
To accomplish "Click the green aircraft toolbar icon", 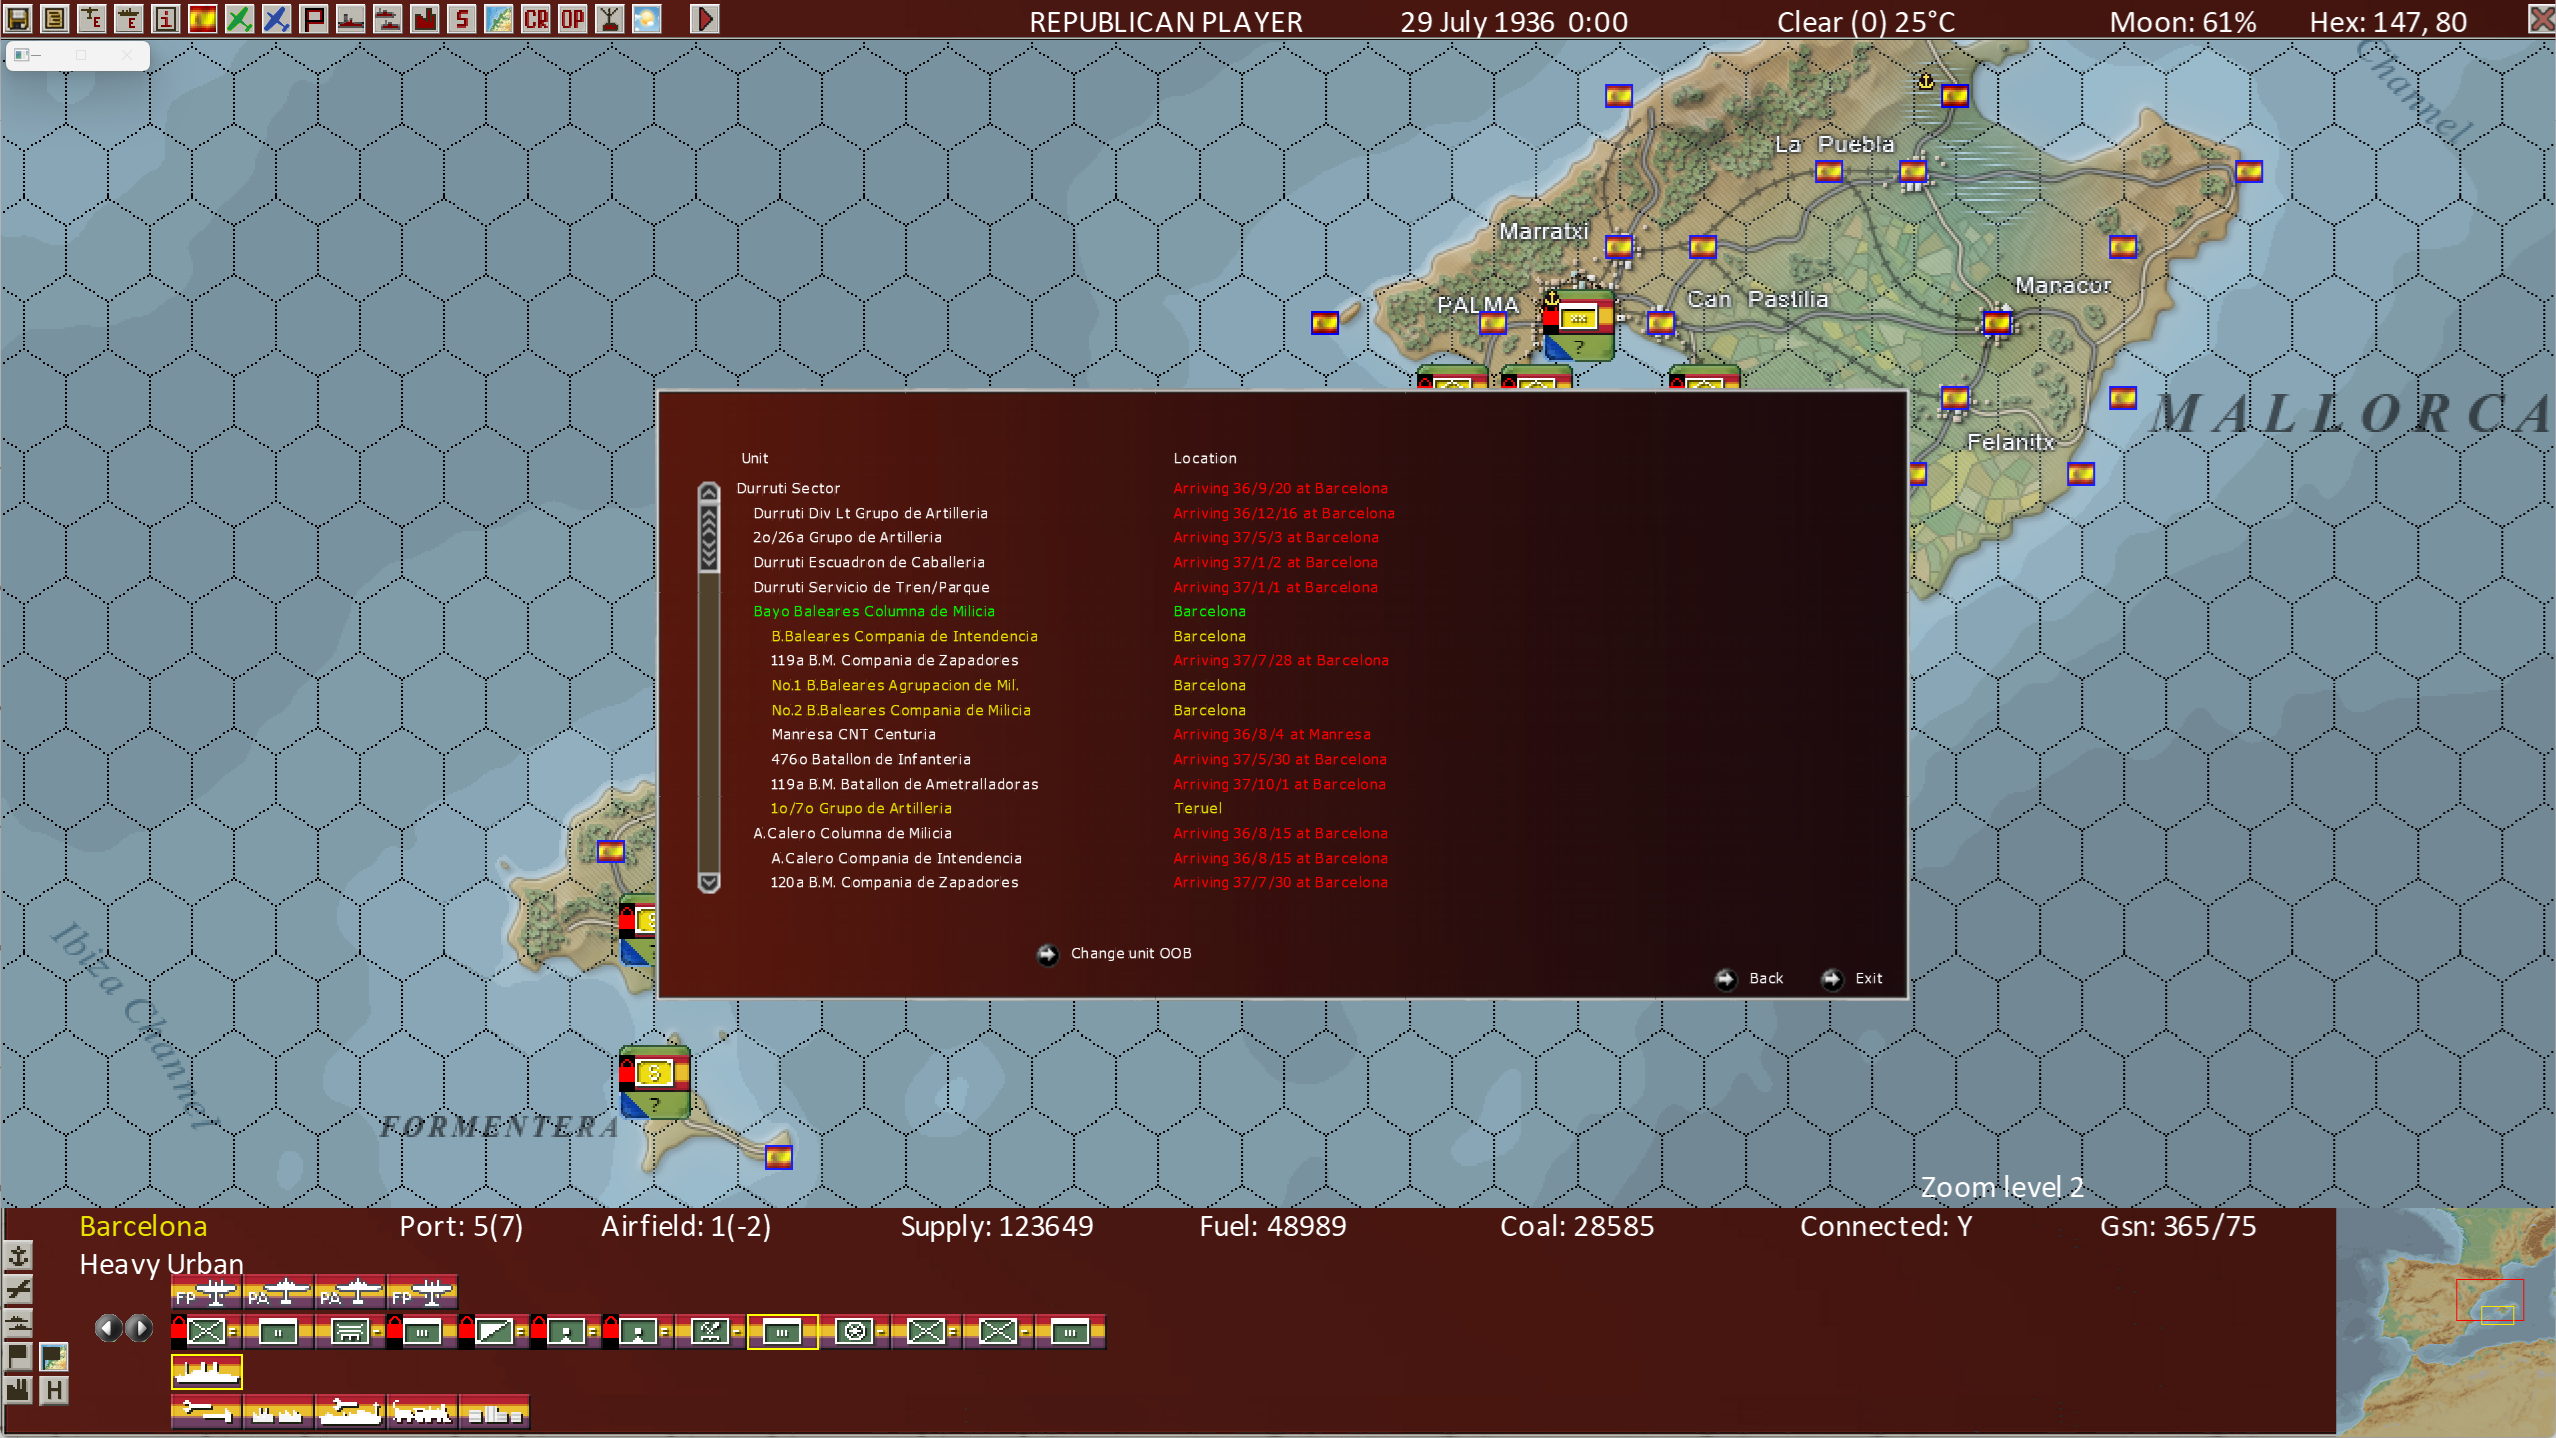I will [x=239, y=18].
